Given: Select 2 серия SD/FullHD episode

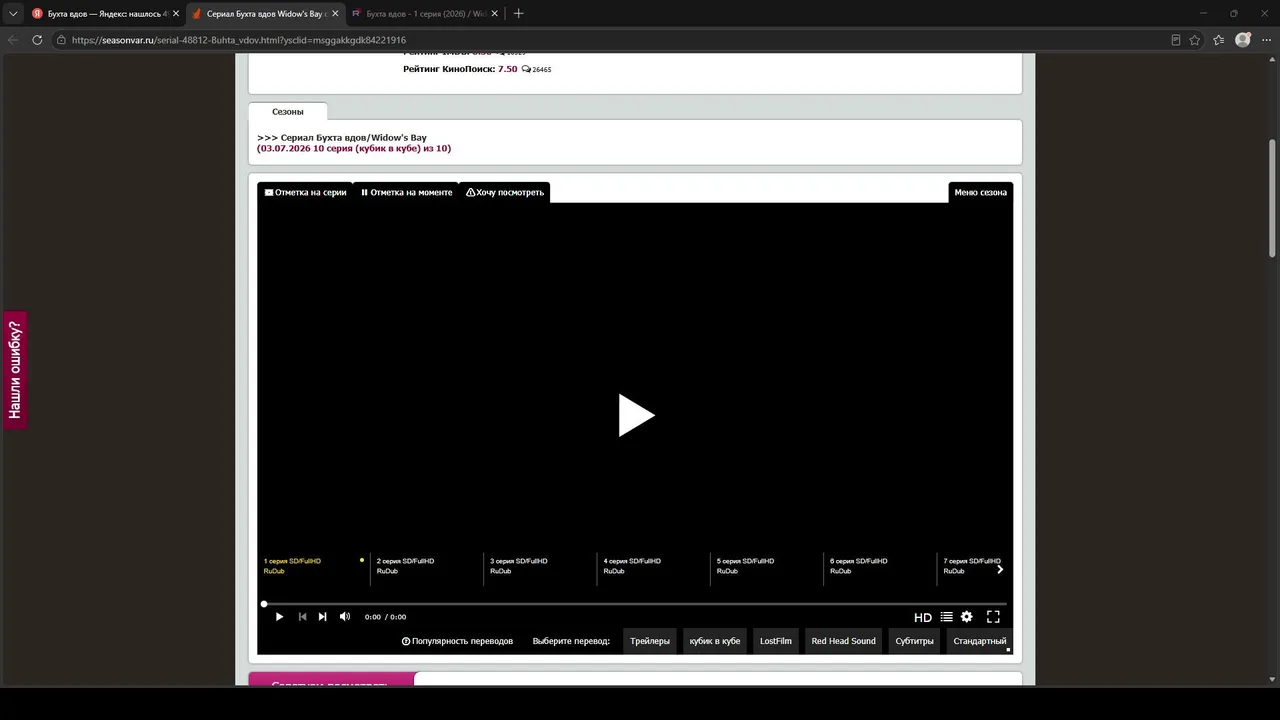Looking at the screenshot, I should pyautogui.click(x=426, y=566).
